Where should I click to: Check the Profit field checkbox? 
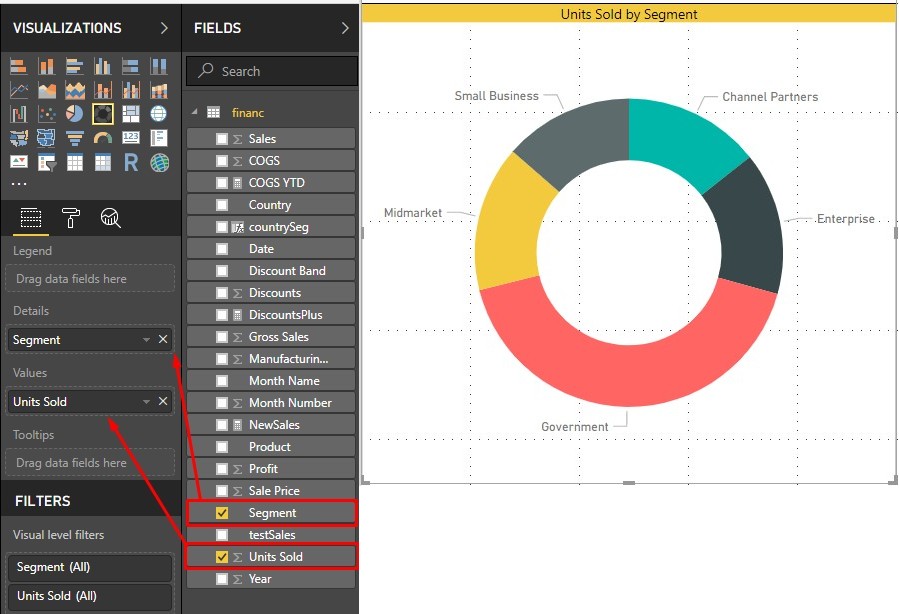pos(222,469)
